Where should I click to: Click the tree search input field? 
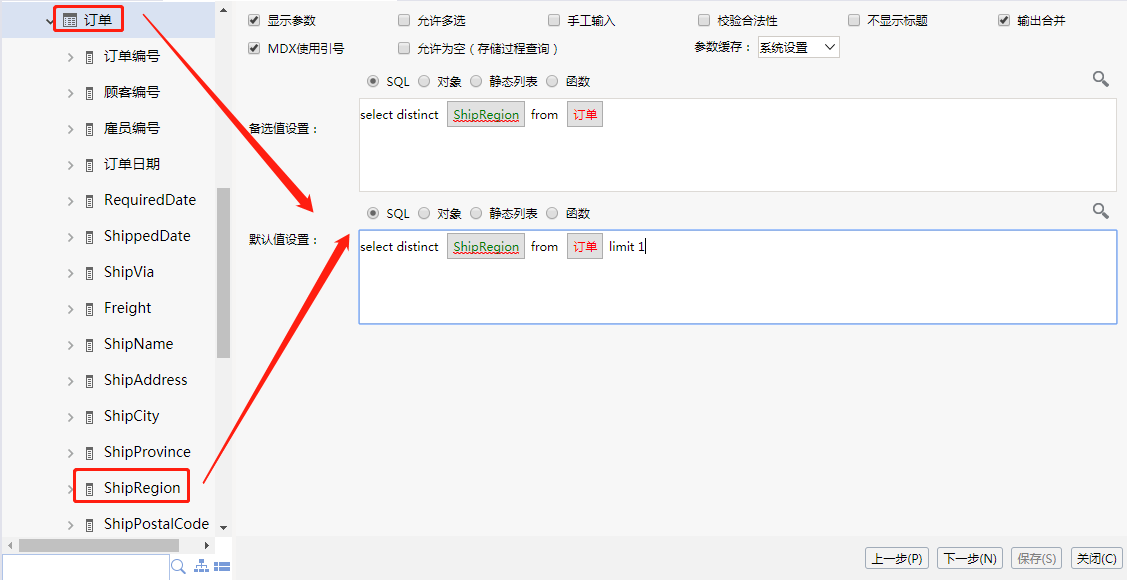[85, 567]
